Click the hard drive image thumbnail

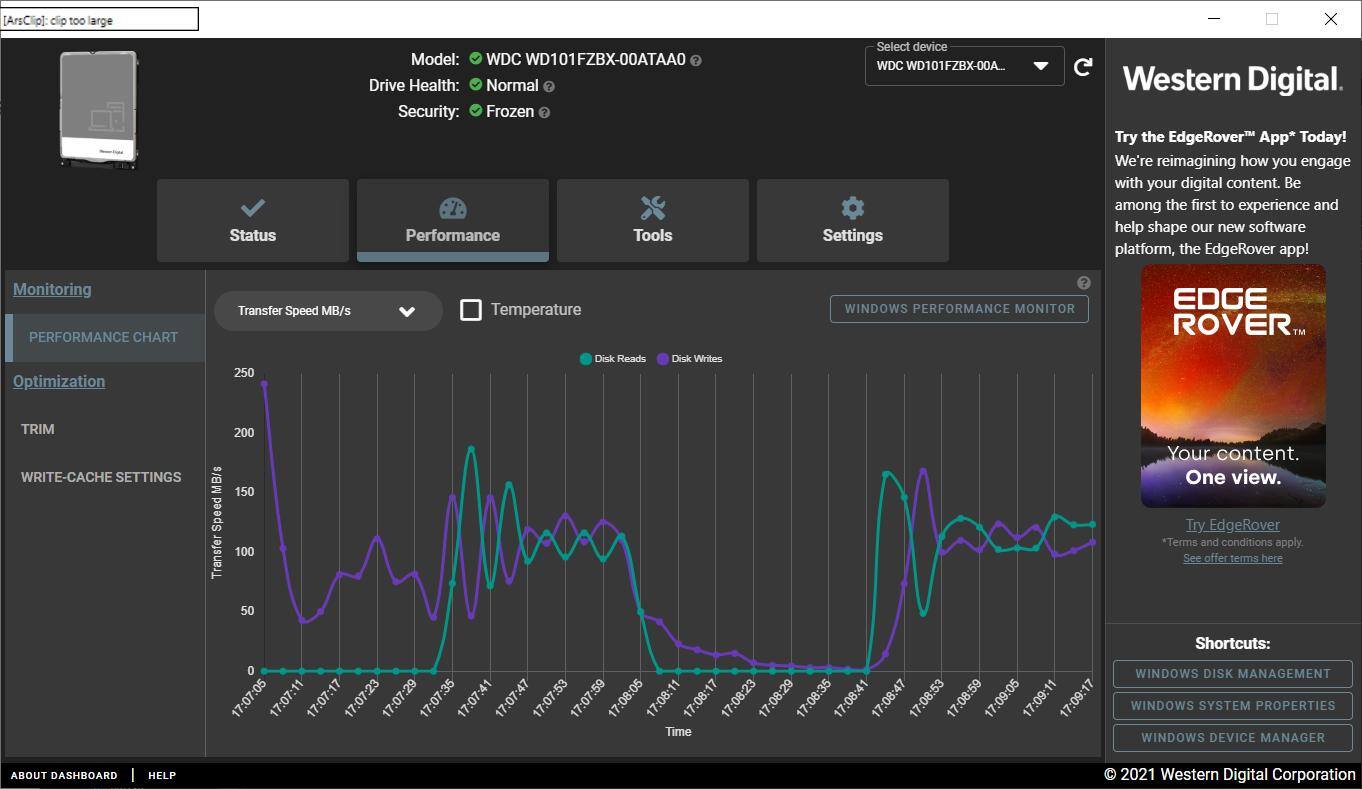(x=99, y=109)
